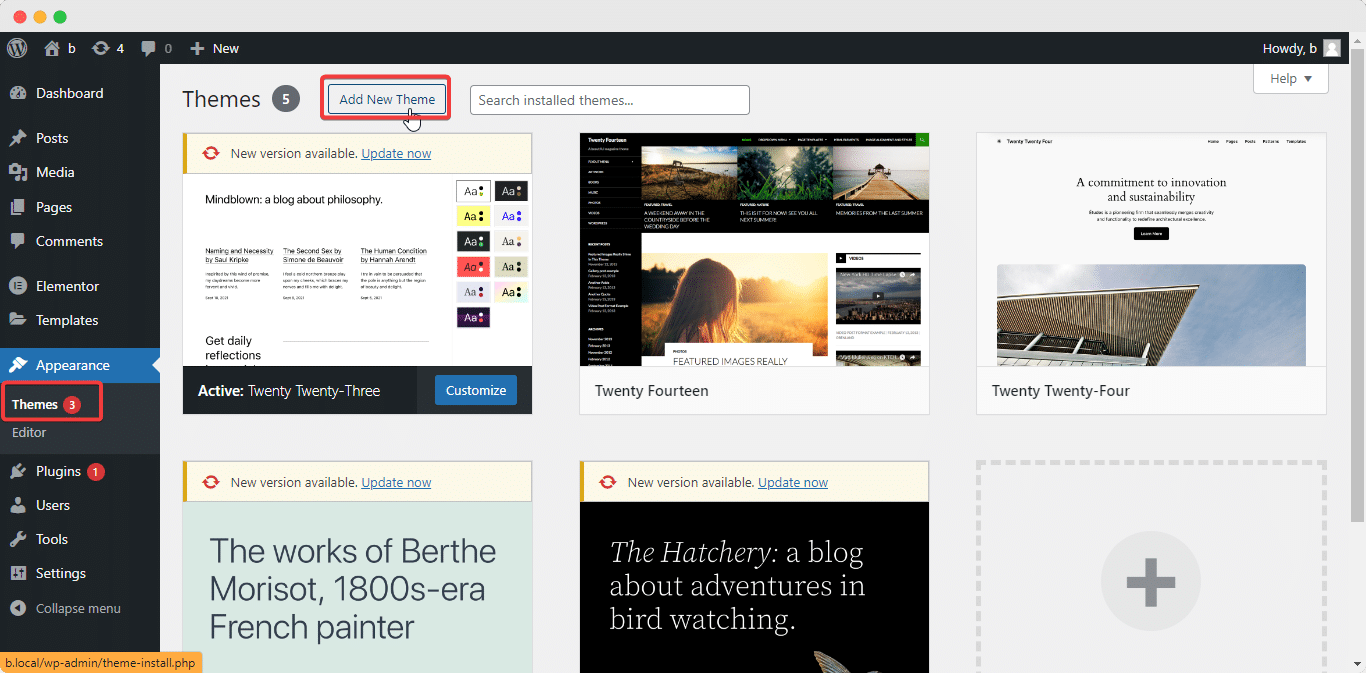This screenshot has height=673, width=1366.
Task: Click Update now above Berthe Morisot theme
Action: coord(396,482)
